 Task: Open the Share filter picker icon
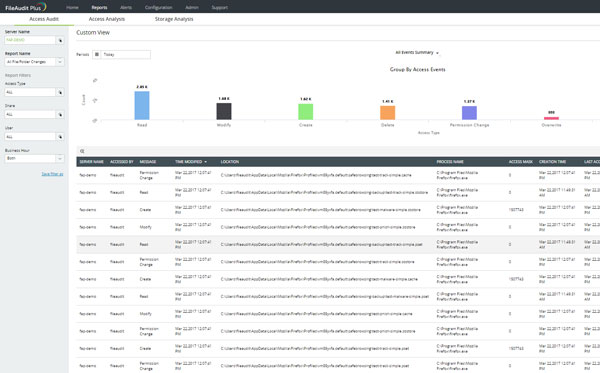[x=60, y=114]
